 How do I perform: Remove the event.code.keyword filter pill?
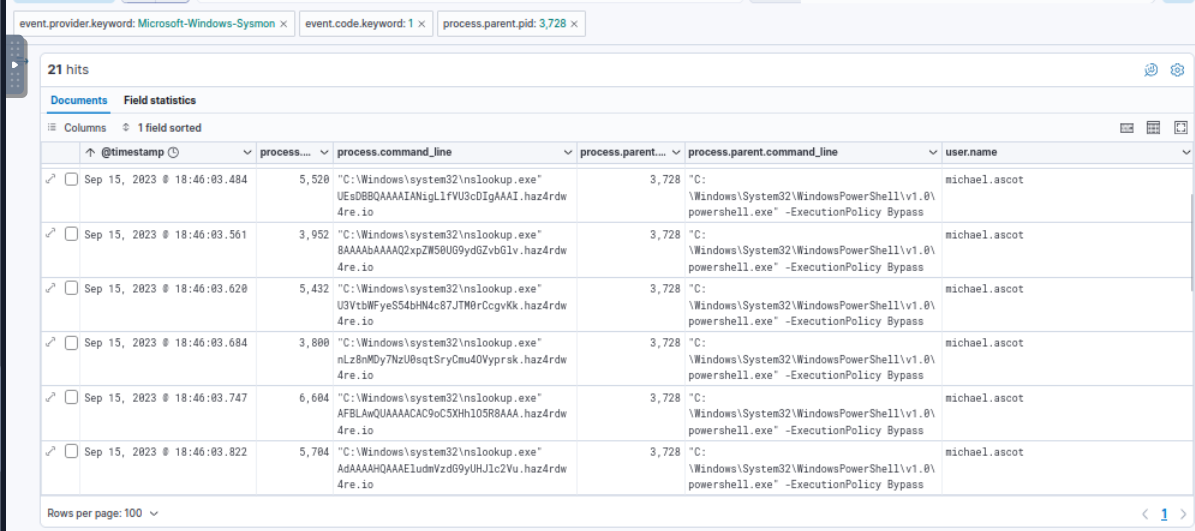(x=421, y=23)
